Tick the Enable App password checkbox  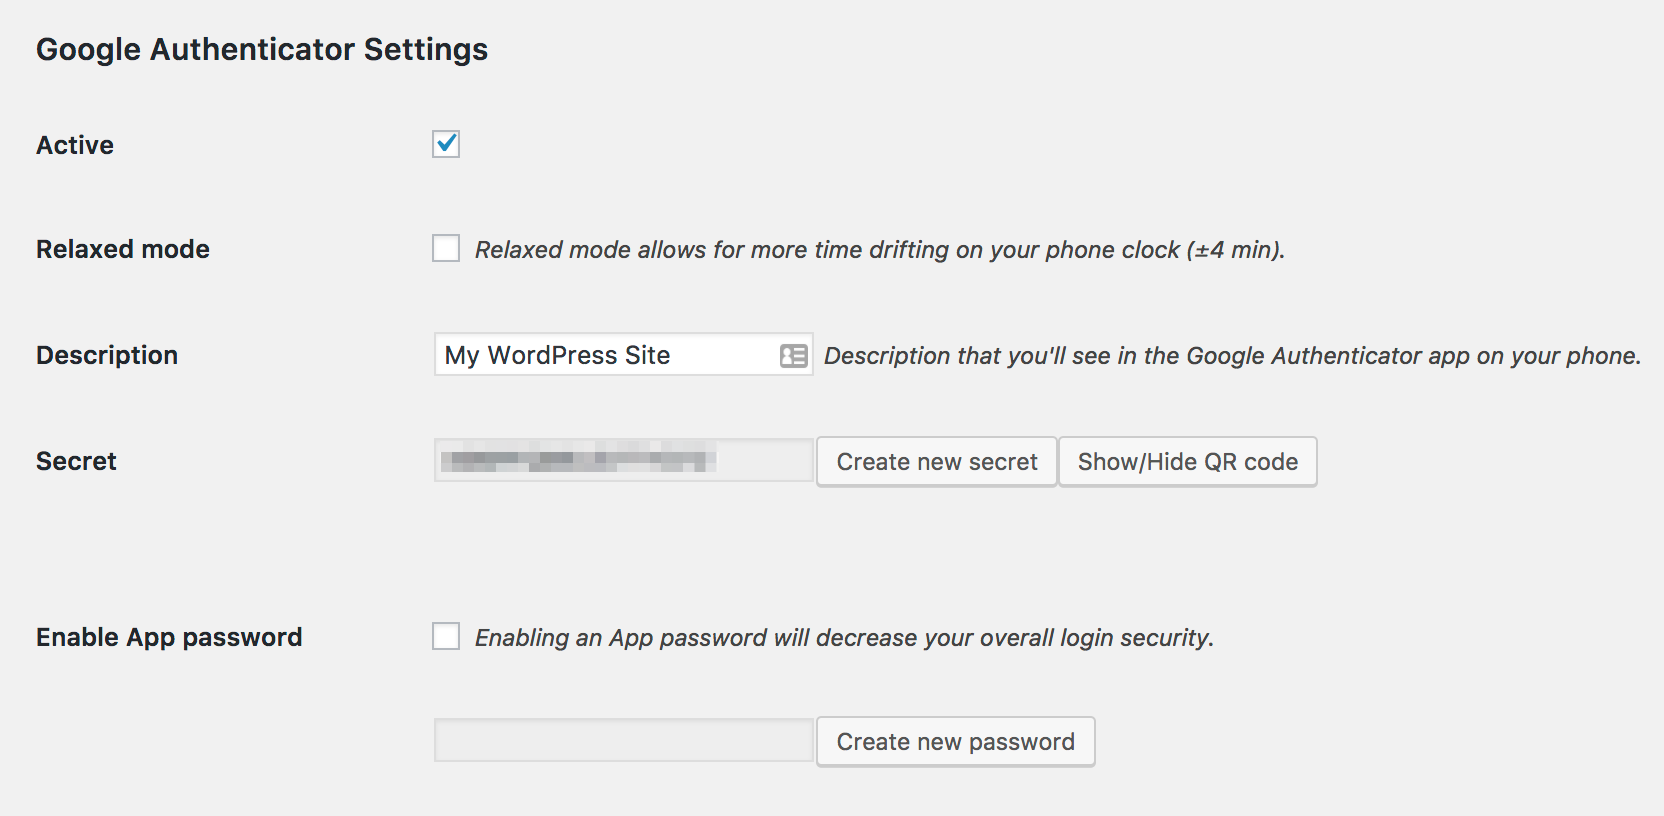pos(446,636)
